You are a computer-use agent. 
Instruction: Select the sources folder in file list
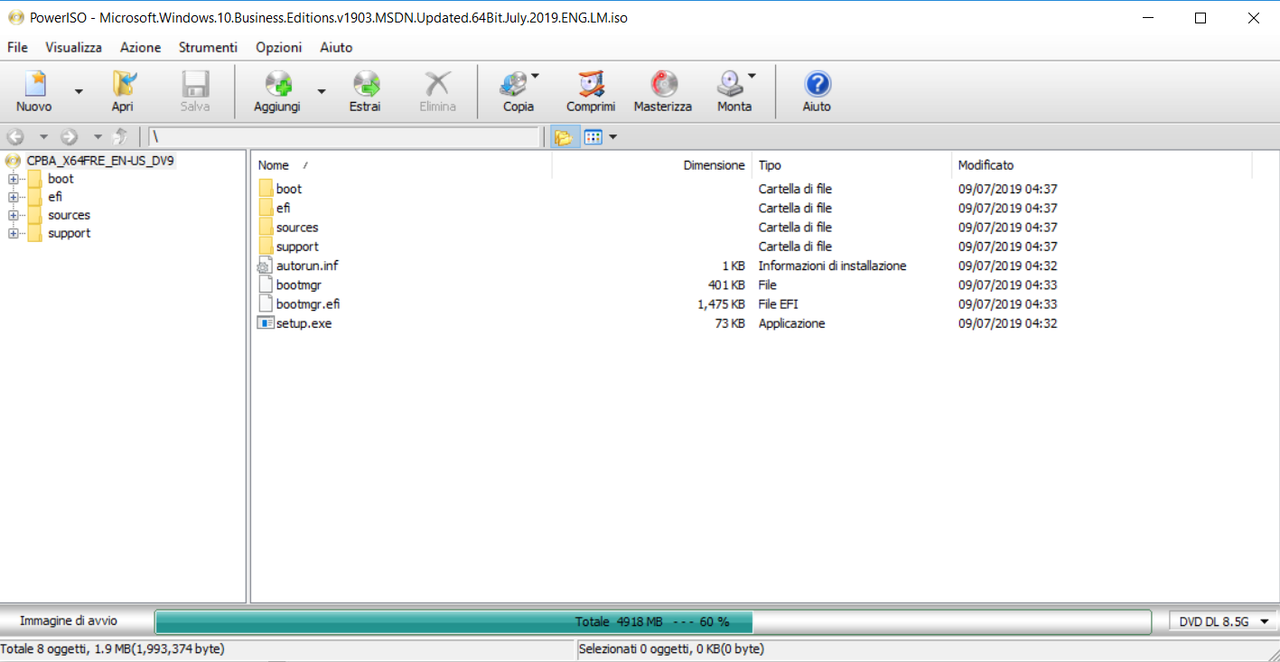pyautogui.click(x=297, y=227)
